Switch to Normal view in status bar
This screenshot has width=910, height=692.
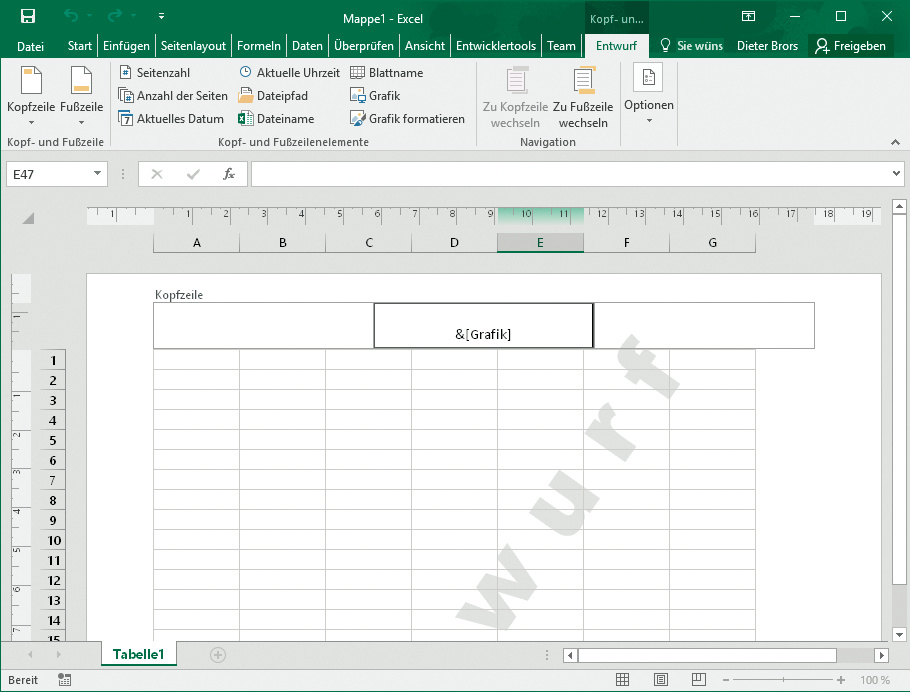(x=622, y=680)
